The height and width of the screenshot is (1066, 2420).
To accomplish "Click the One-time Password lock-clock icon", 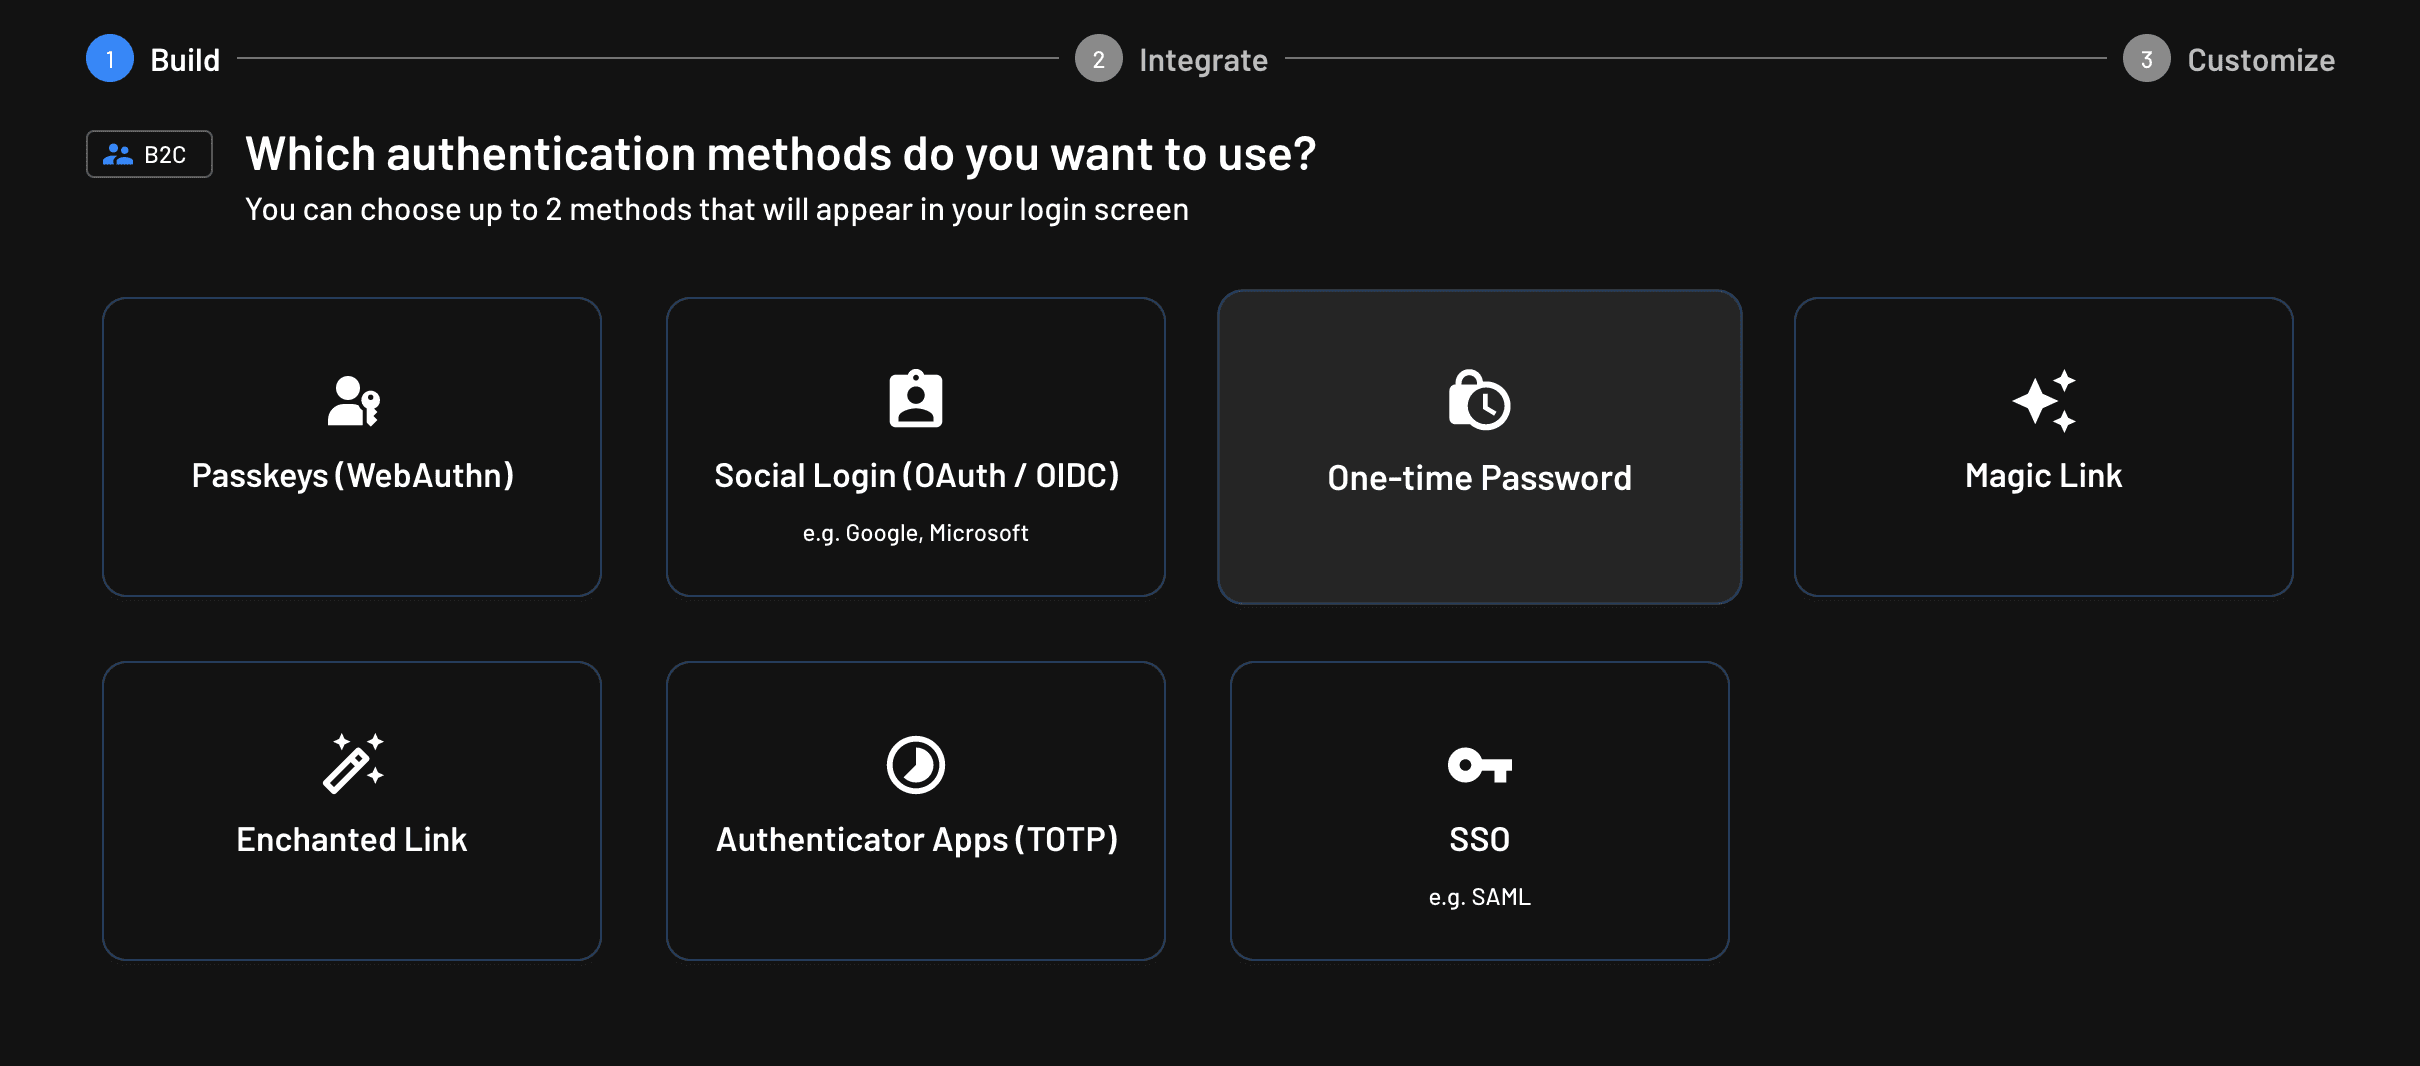I will click(1479, 400).
